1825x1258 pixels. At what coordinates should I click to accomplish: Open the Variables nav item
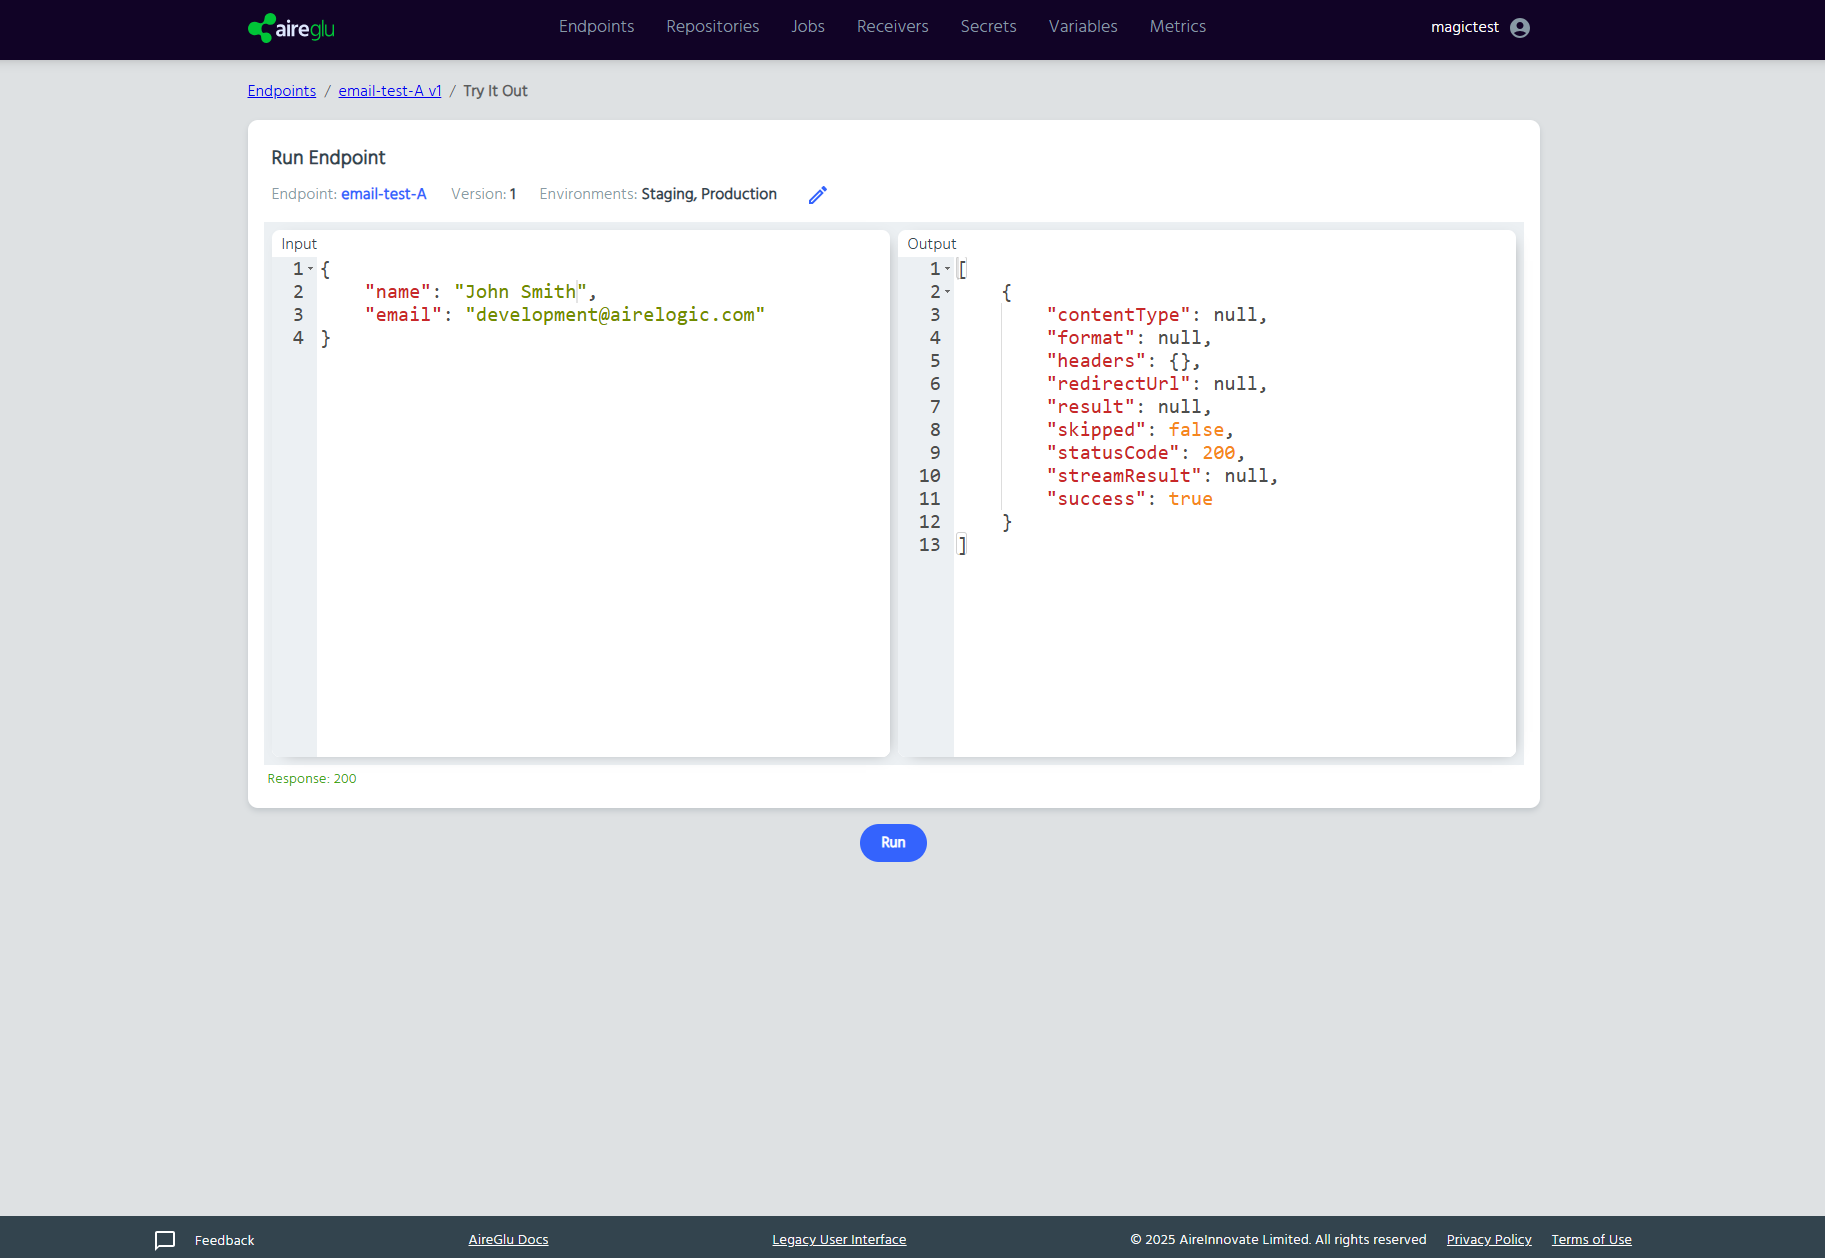(1083, 27)
